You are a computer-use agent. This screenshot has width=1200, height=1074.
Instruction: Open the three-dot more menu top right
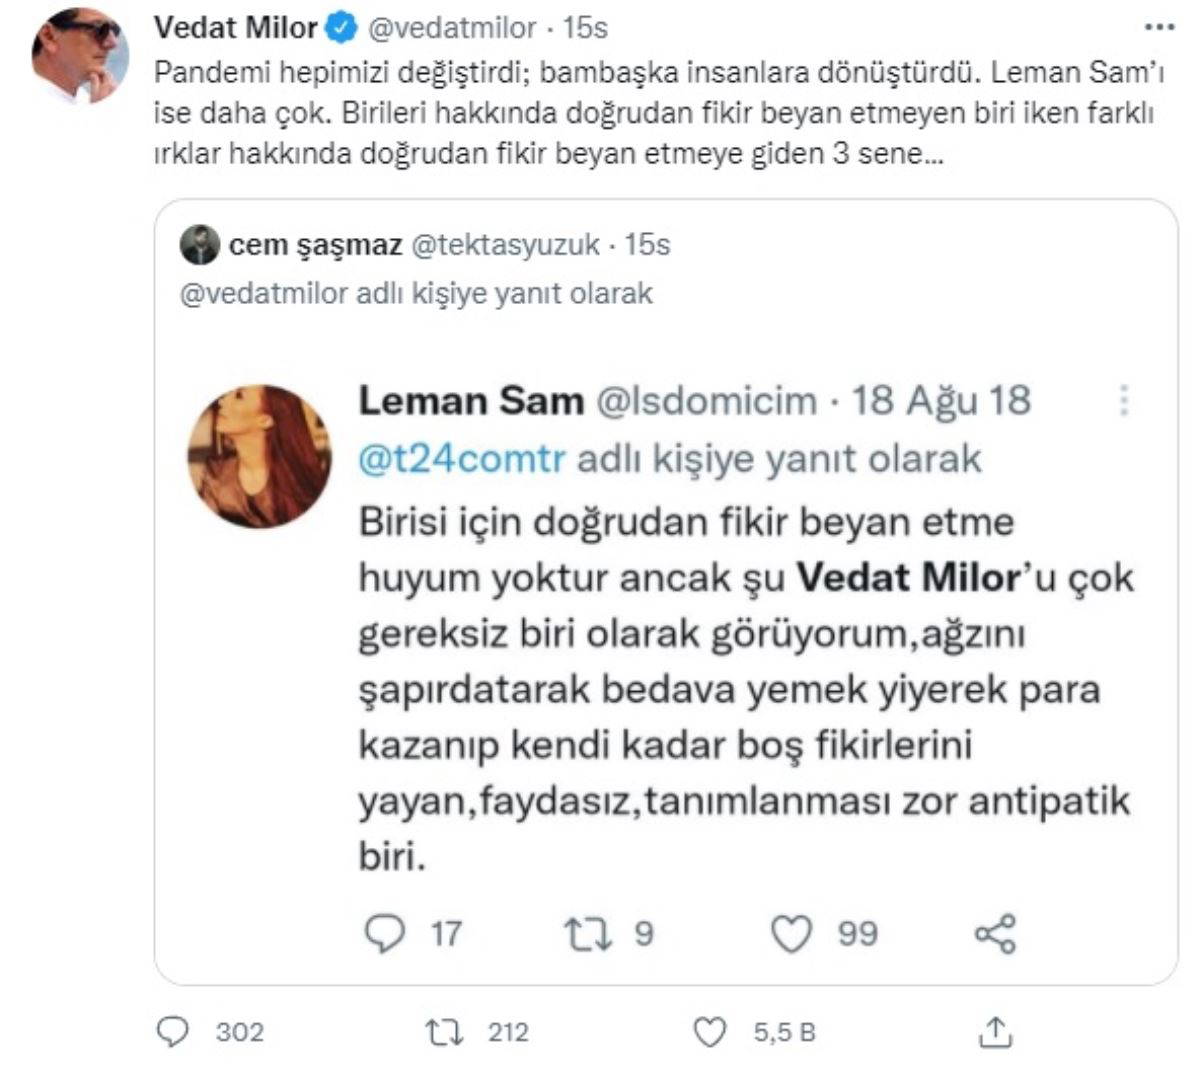pos(1158,27)
